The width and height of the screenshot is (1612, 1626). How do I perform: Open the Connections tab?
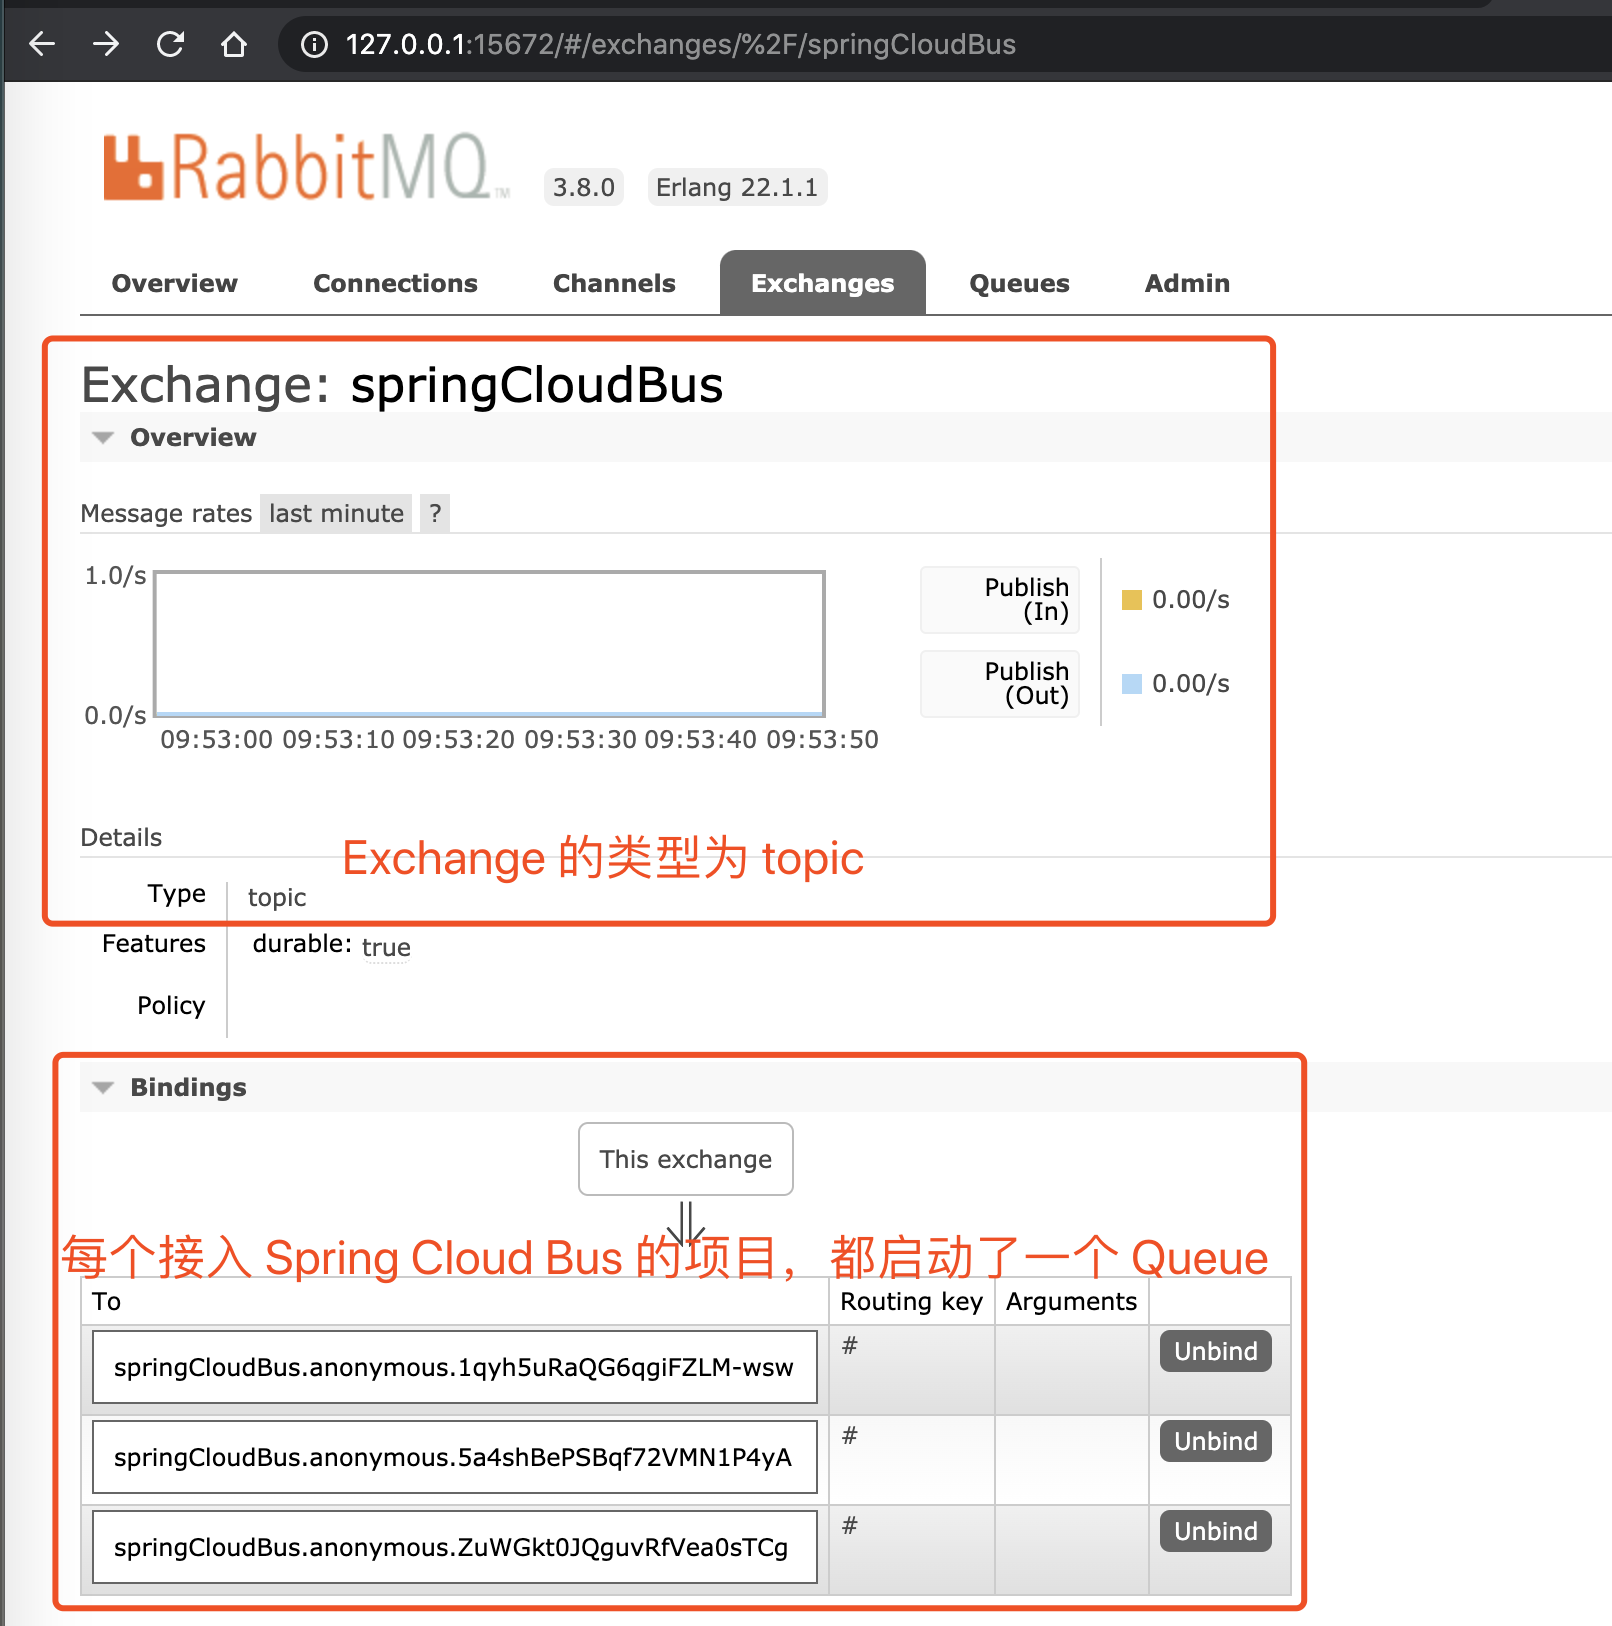(395, 283)
